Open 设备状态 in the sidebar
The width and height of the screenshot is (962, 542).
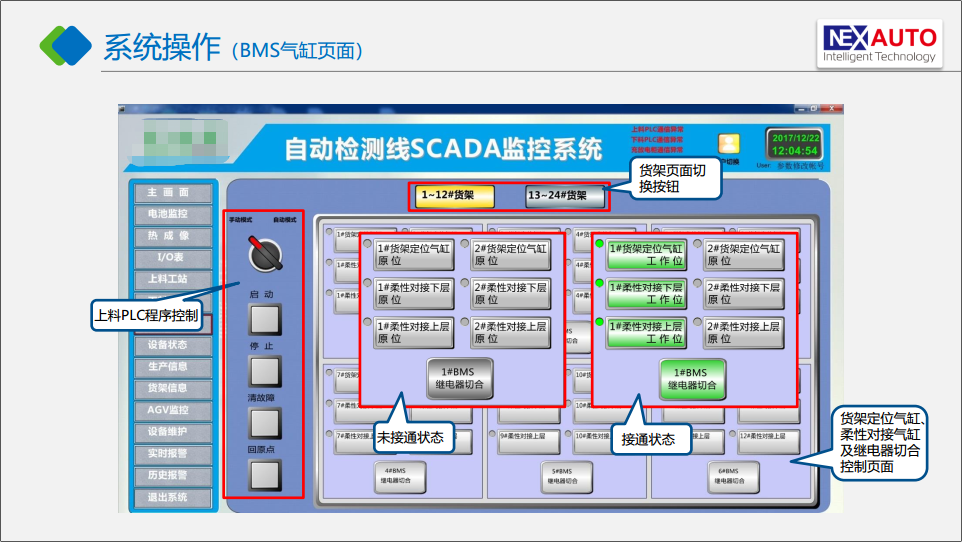(173, 345)
